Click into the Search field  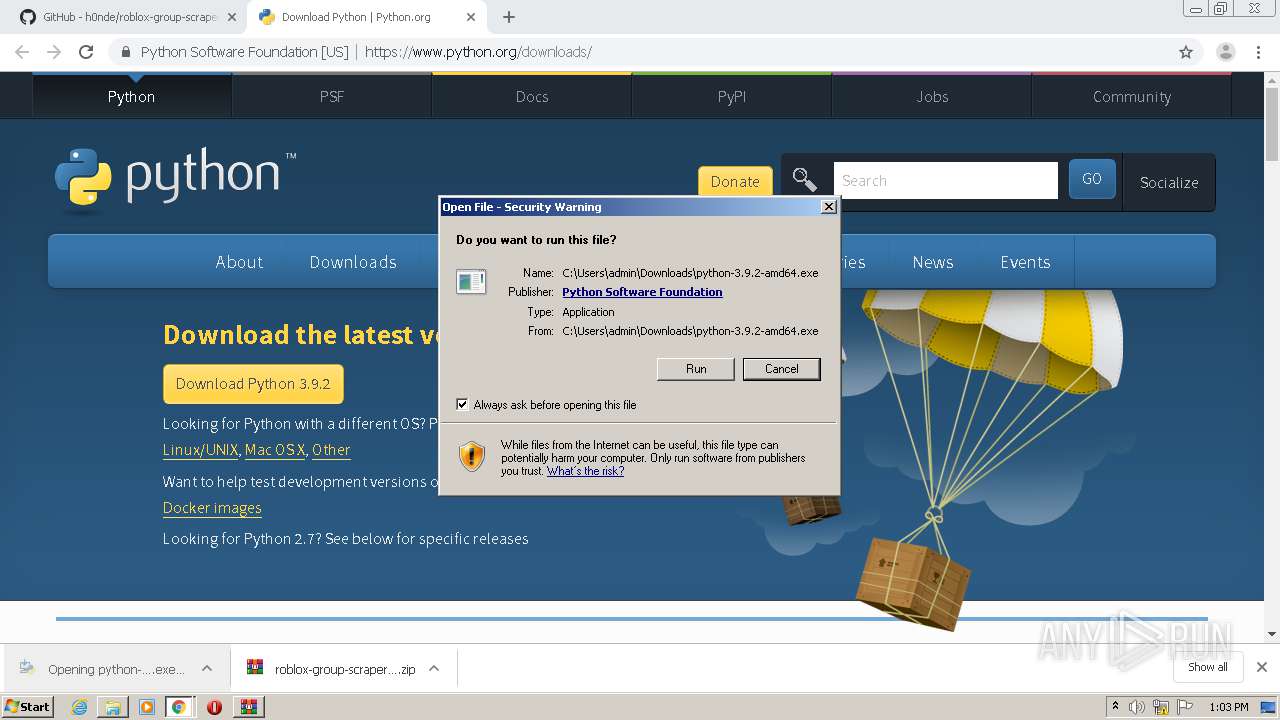pyautogui.click(x=945, y=181)
